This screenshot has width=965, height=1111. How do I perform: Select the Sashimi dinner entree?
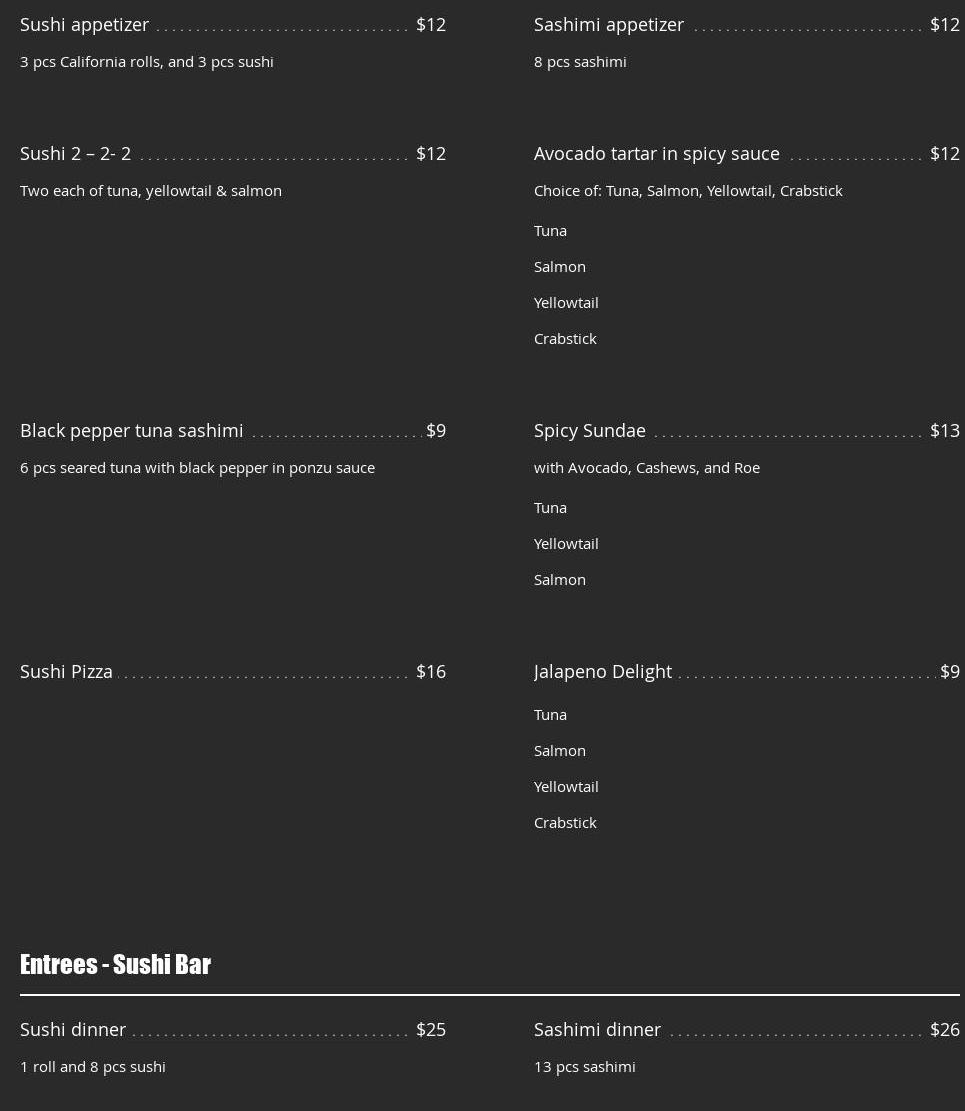click(x=597, y=1029)
